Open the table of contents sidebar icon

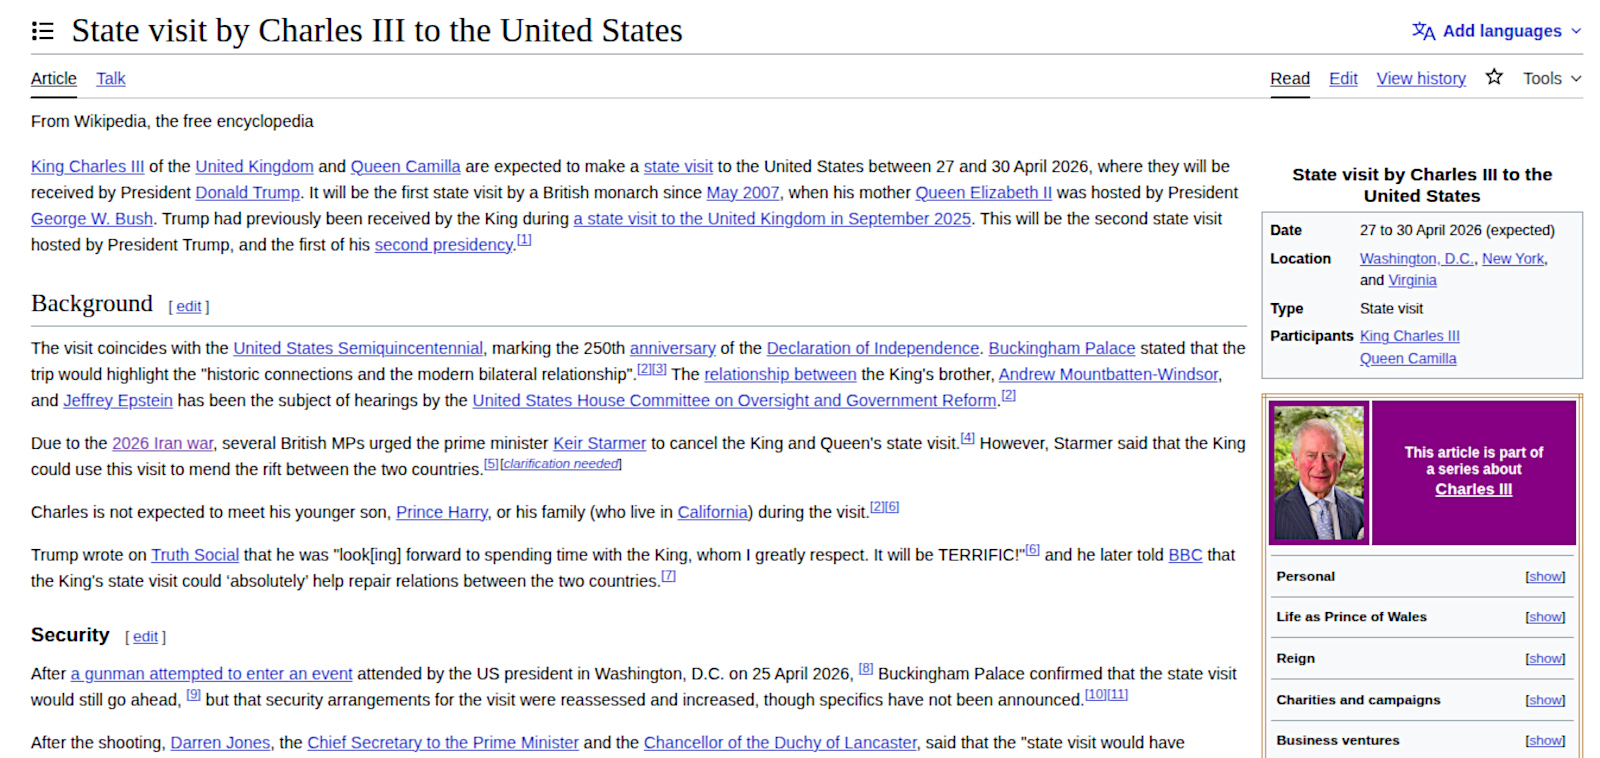(42, 31)
